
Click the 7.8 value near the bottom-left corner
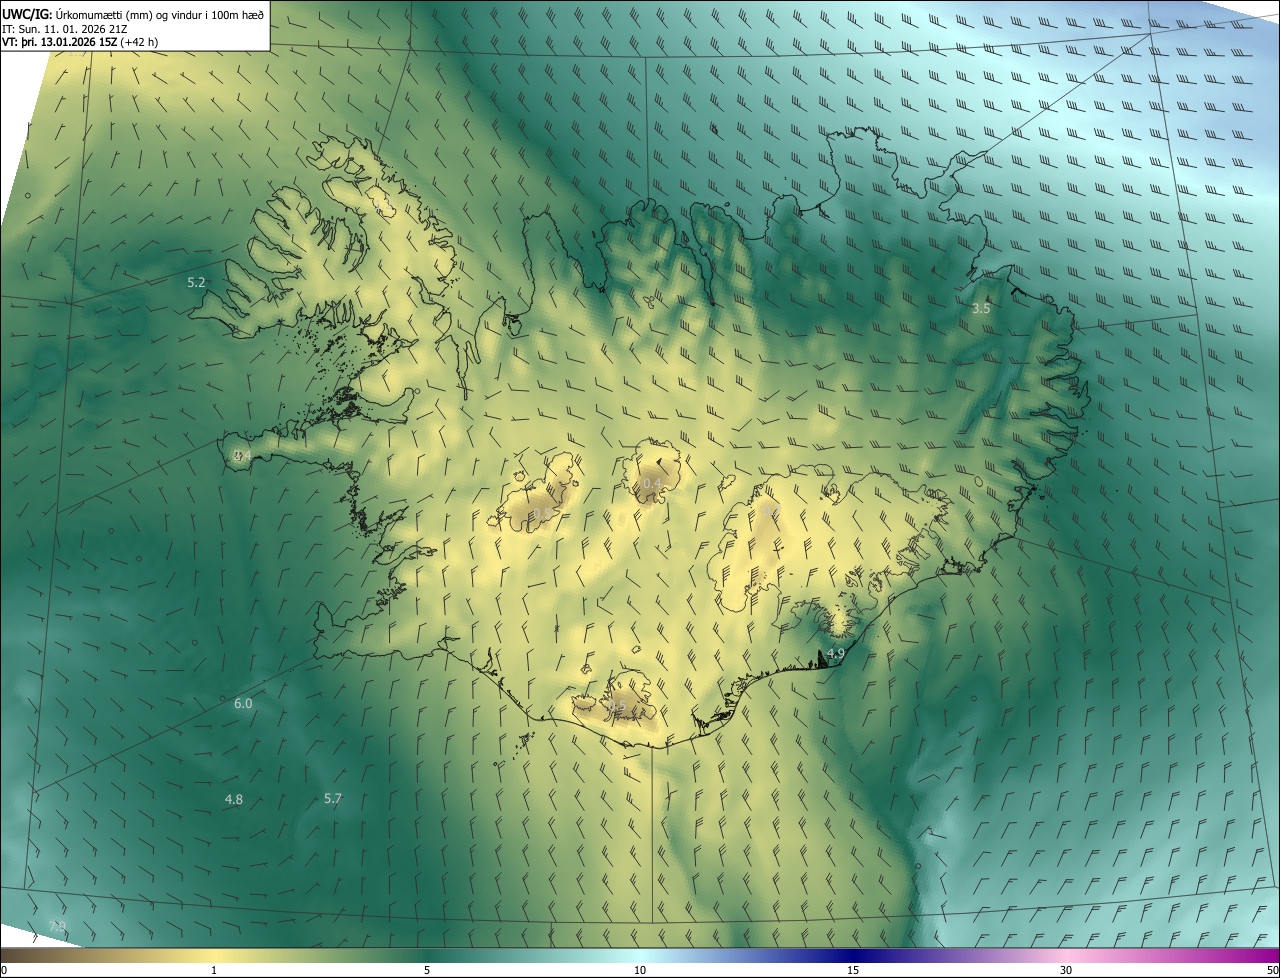(57, 927)
